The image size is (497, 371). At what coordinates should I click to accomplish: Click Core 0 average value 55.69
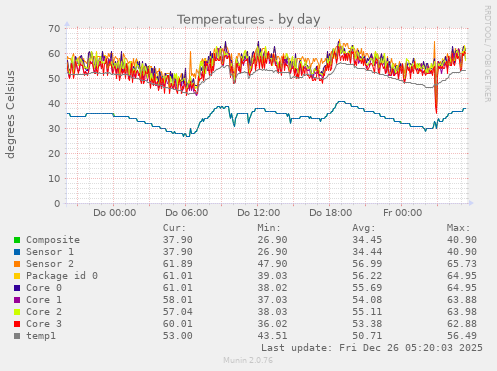[x=367, y=288]
